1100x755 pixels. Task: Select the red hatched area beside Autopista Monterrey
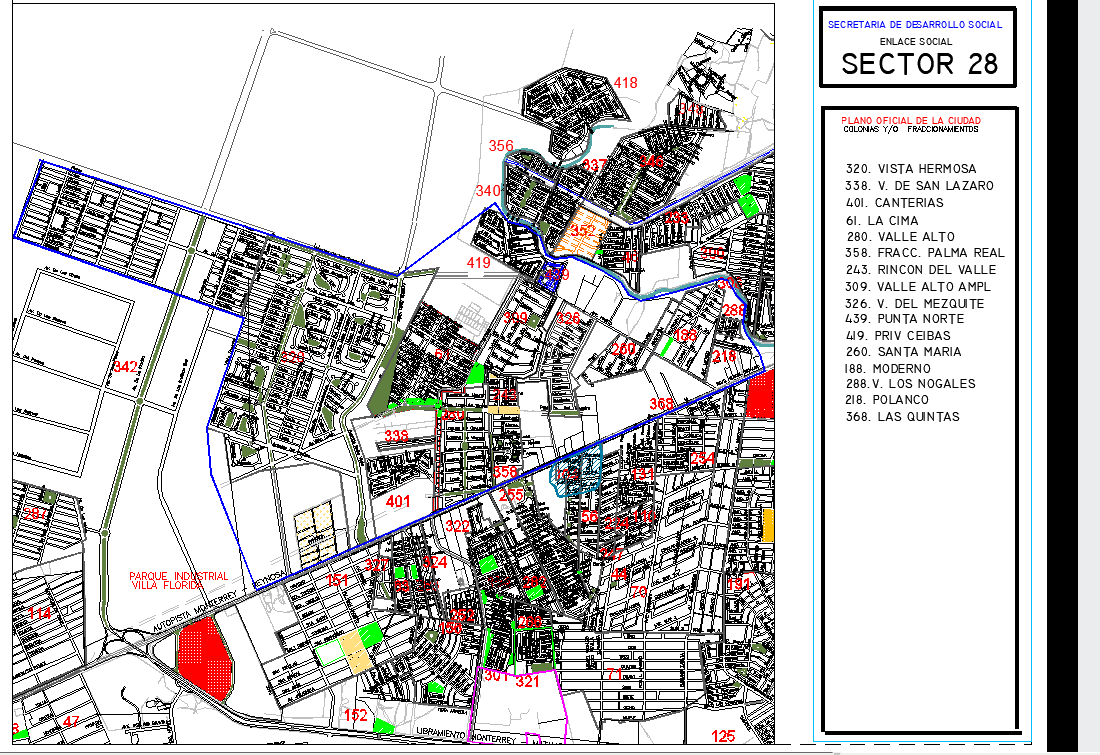203,655
